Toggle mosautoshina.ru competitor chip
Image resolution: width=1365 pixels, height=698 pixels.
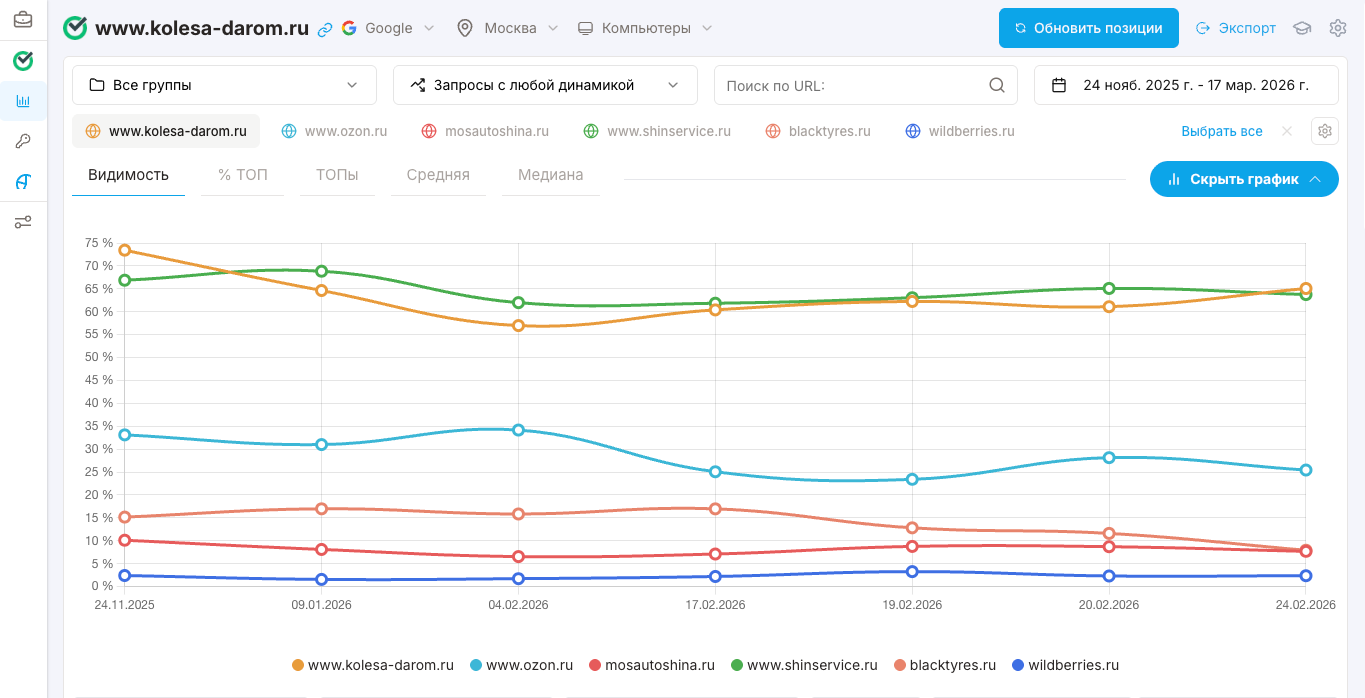485,131
